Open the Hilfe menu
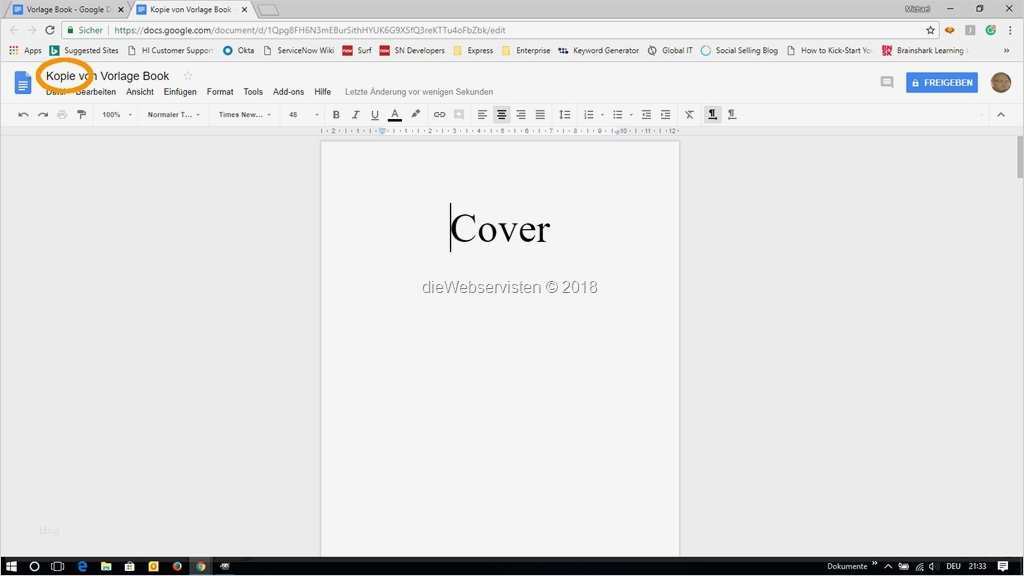Screen dimensions: 1024x576 (323, 92)
